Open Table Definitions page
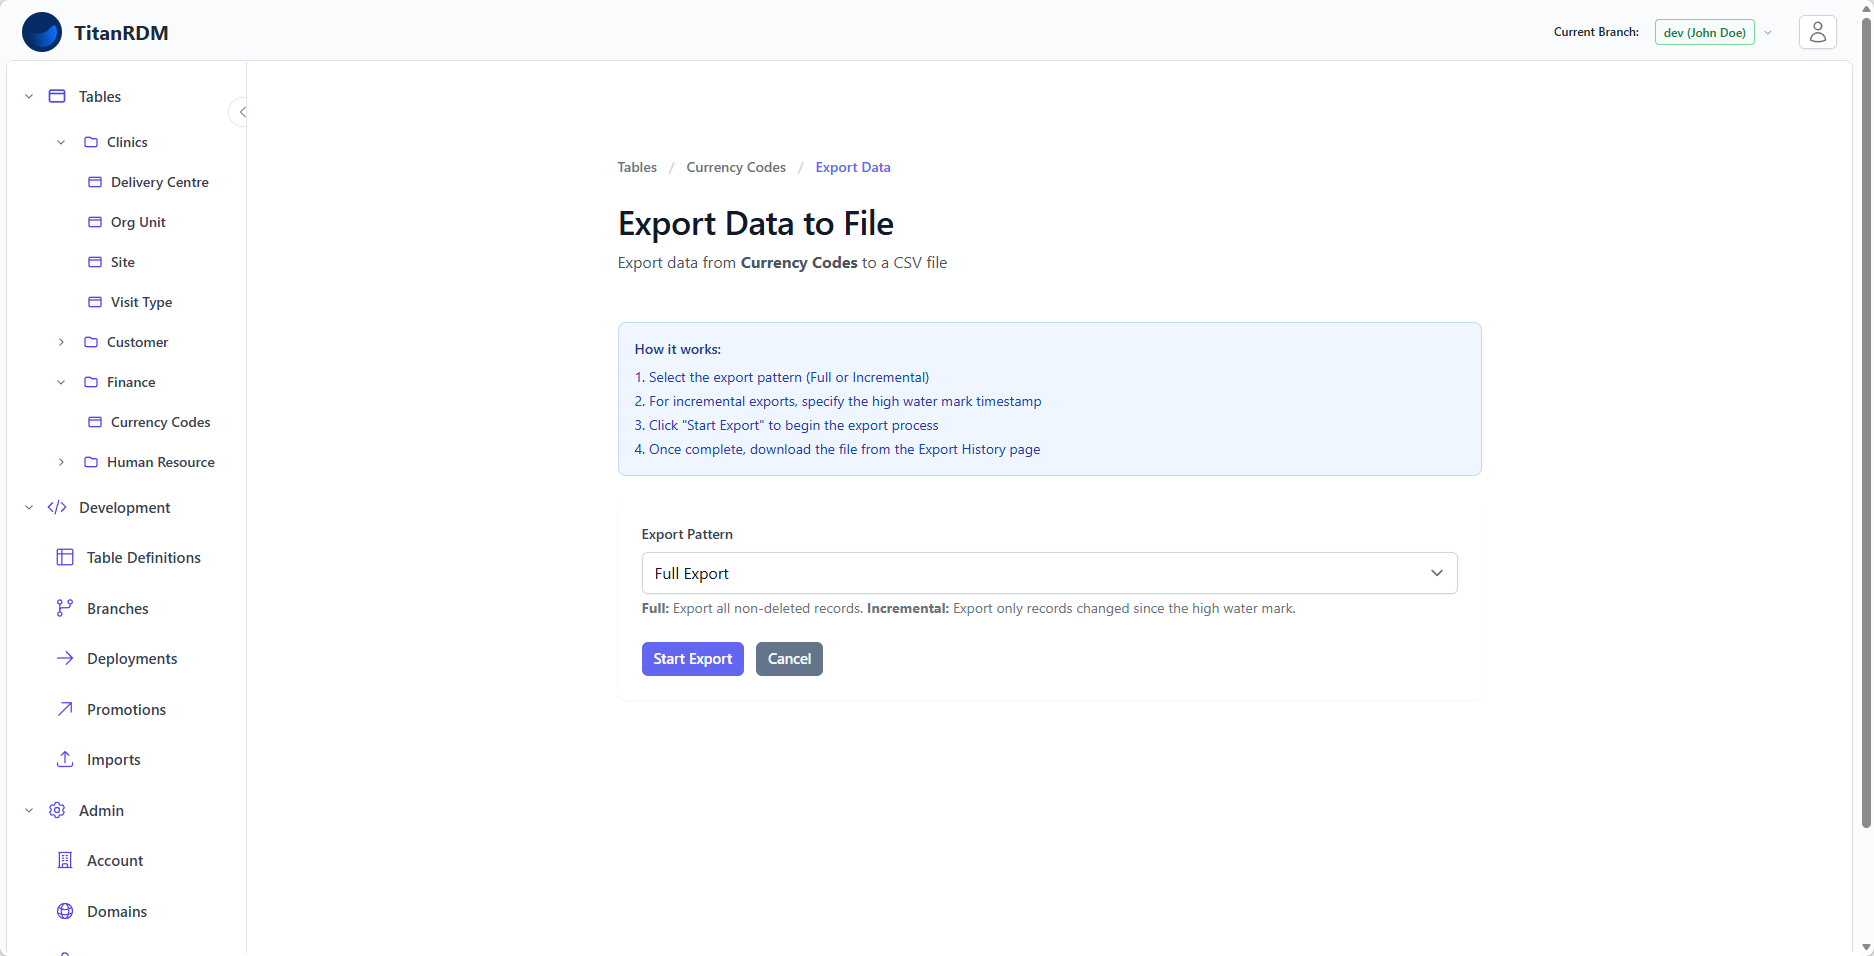The image size is (1874, 956). tap(144, 557)
